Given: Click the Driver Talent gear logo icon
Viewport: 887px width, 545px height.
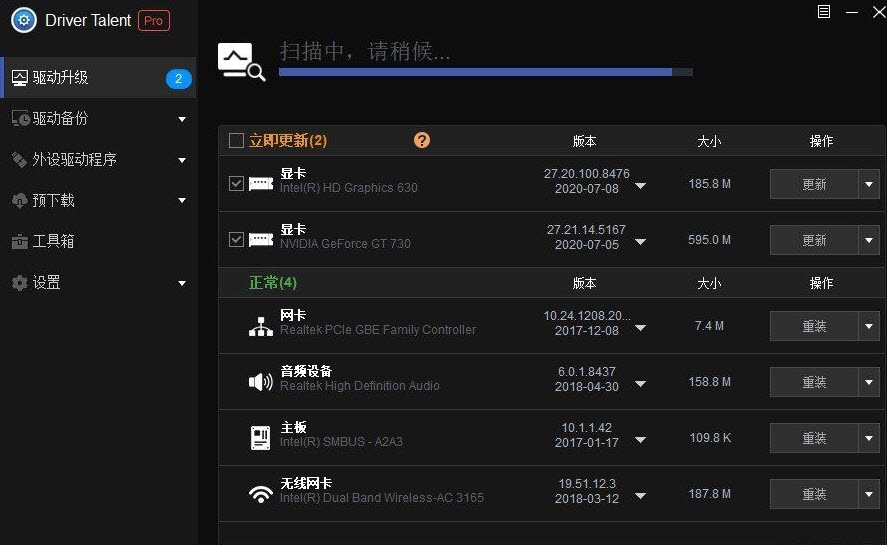Looking at the screenshot, I should 24,20.
